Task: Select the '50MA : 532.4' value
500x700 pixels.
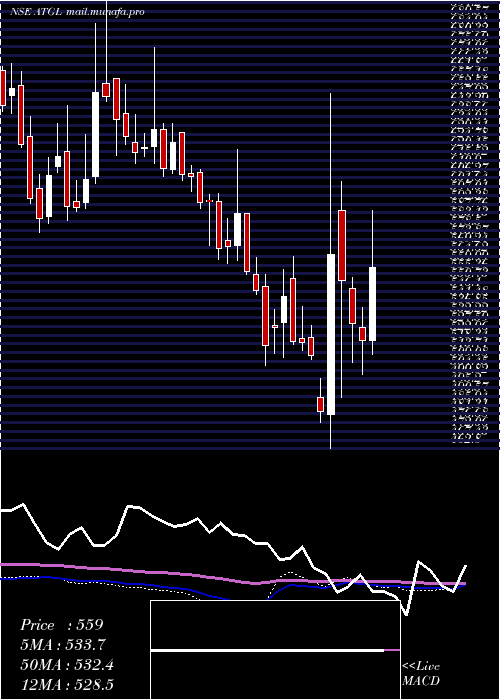Action: (x=67, y=665)
